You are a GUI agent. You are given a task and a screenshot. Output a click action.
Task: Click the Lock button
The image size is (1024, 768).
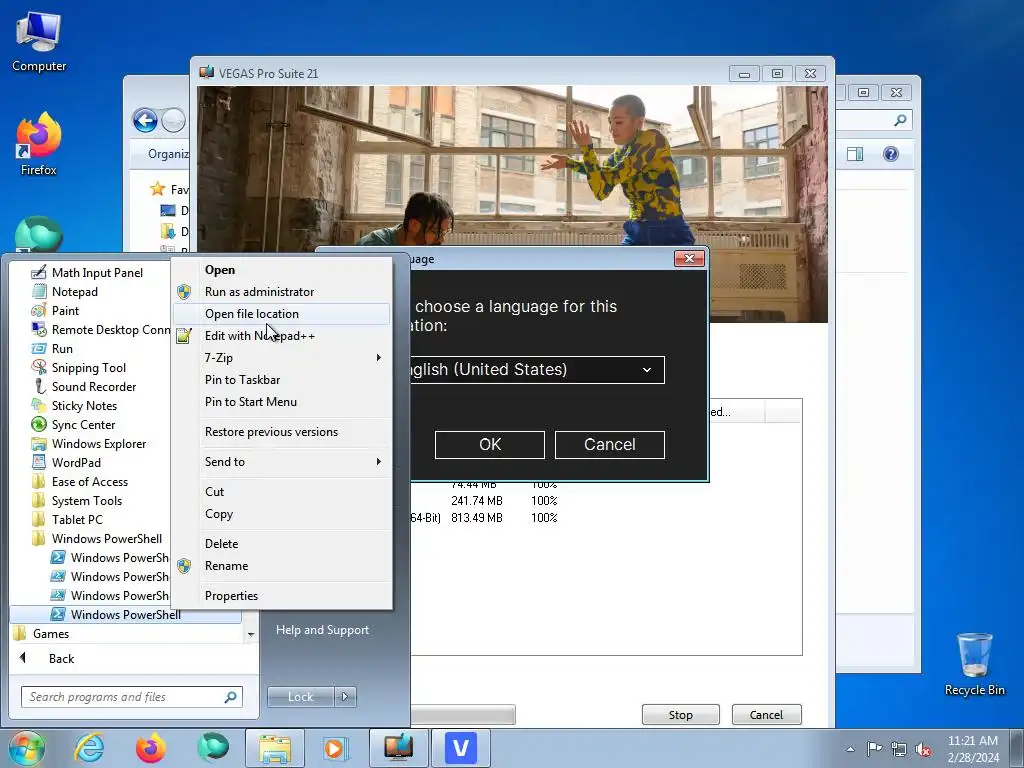300,697
